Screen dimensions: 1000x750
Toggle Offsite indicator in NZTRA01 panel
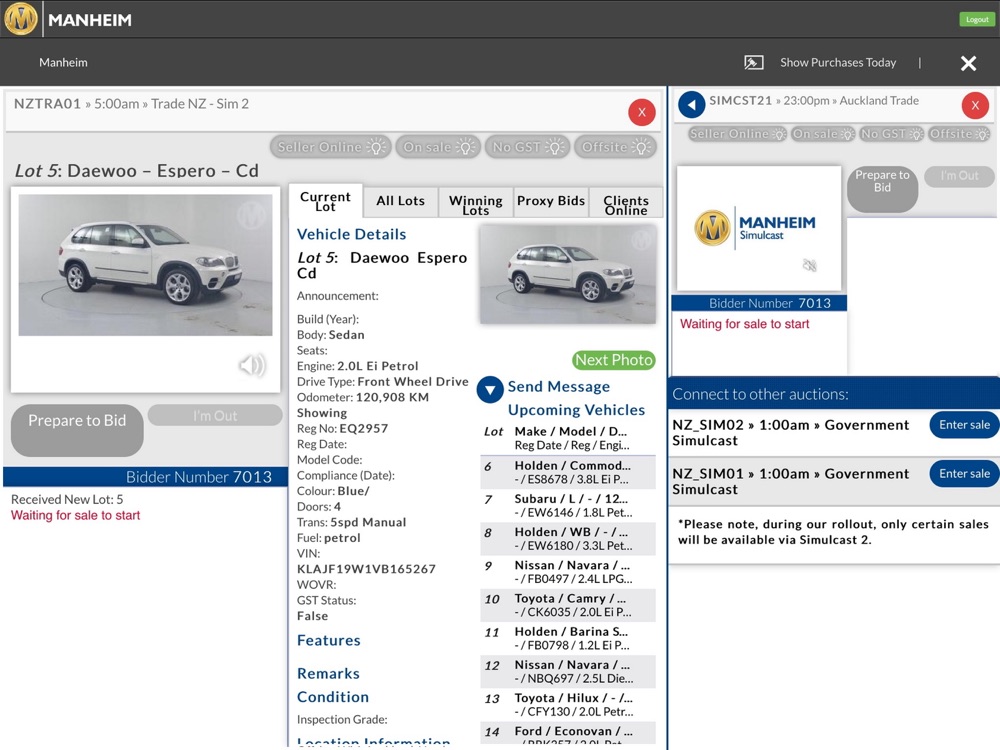tap(615, 147)
